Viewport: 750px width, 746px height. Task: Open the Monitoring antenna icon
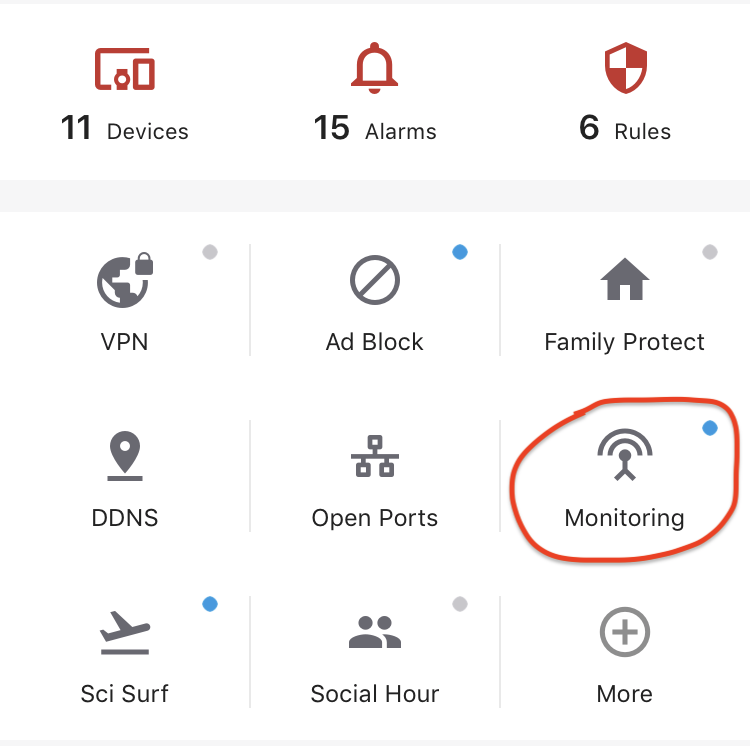pyautogui.click(x=625, y=454)
